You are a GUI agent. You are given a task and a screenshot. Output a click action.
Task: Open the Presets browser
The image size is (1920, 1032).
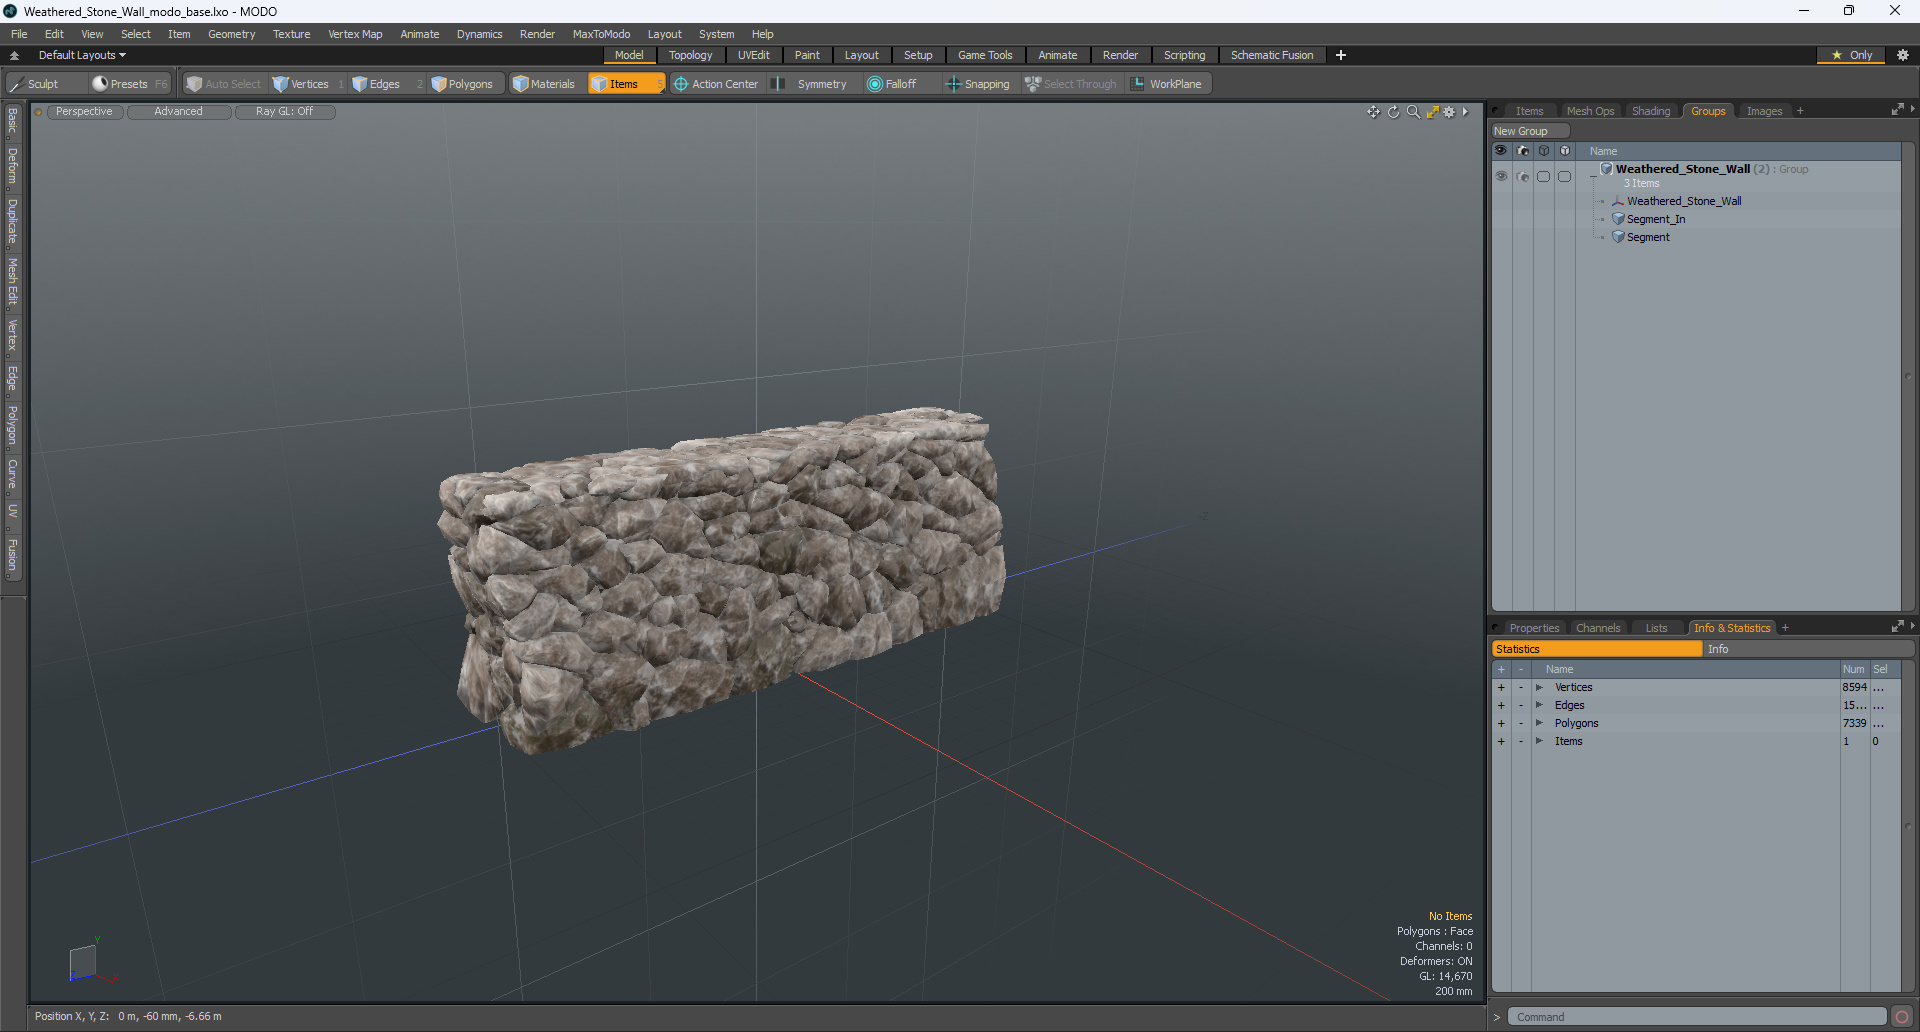(x=129, y=84)
